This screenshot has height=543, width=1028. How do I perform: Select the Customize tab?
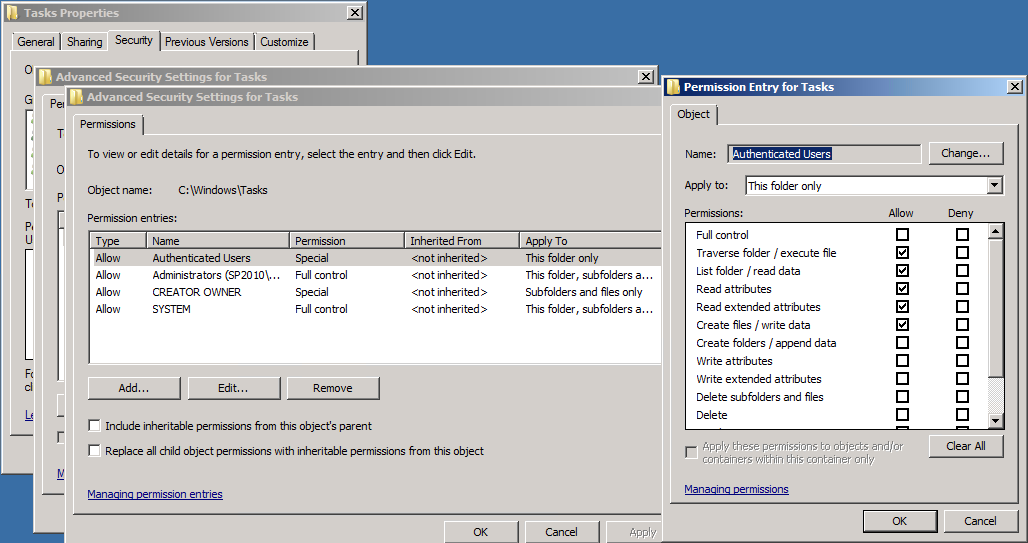click(284, 42)
